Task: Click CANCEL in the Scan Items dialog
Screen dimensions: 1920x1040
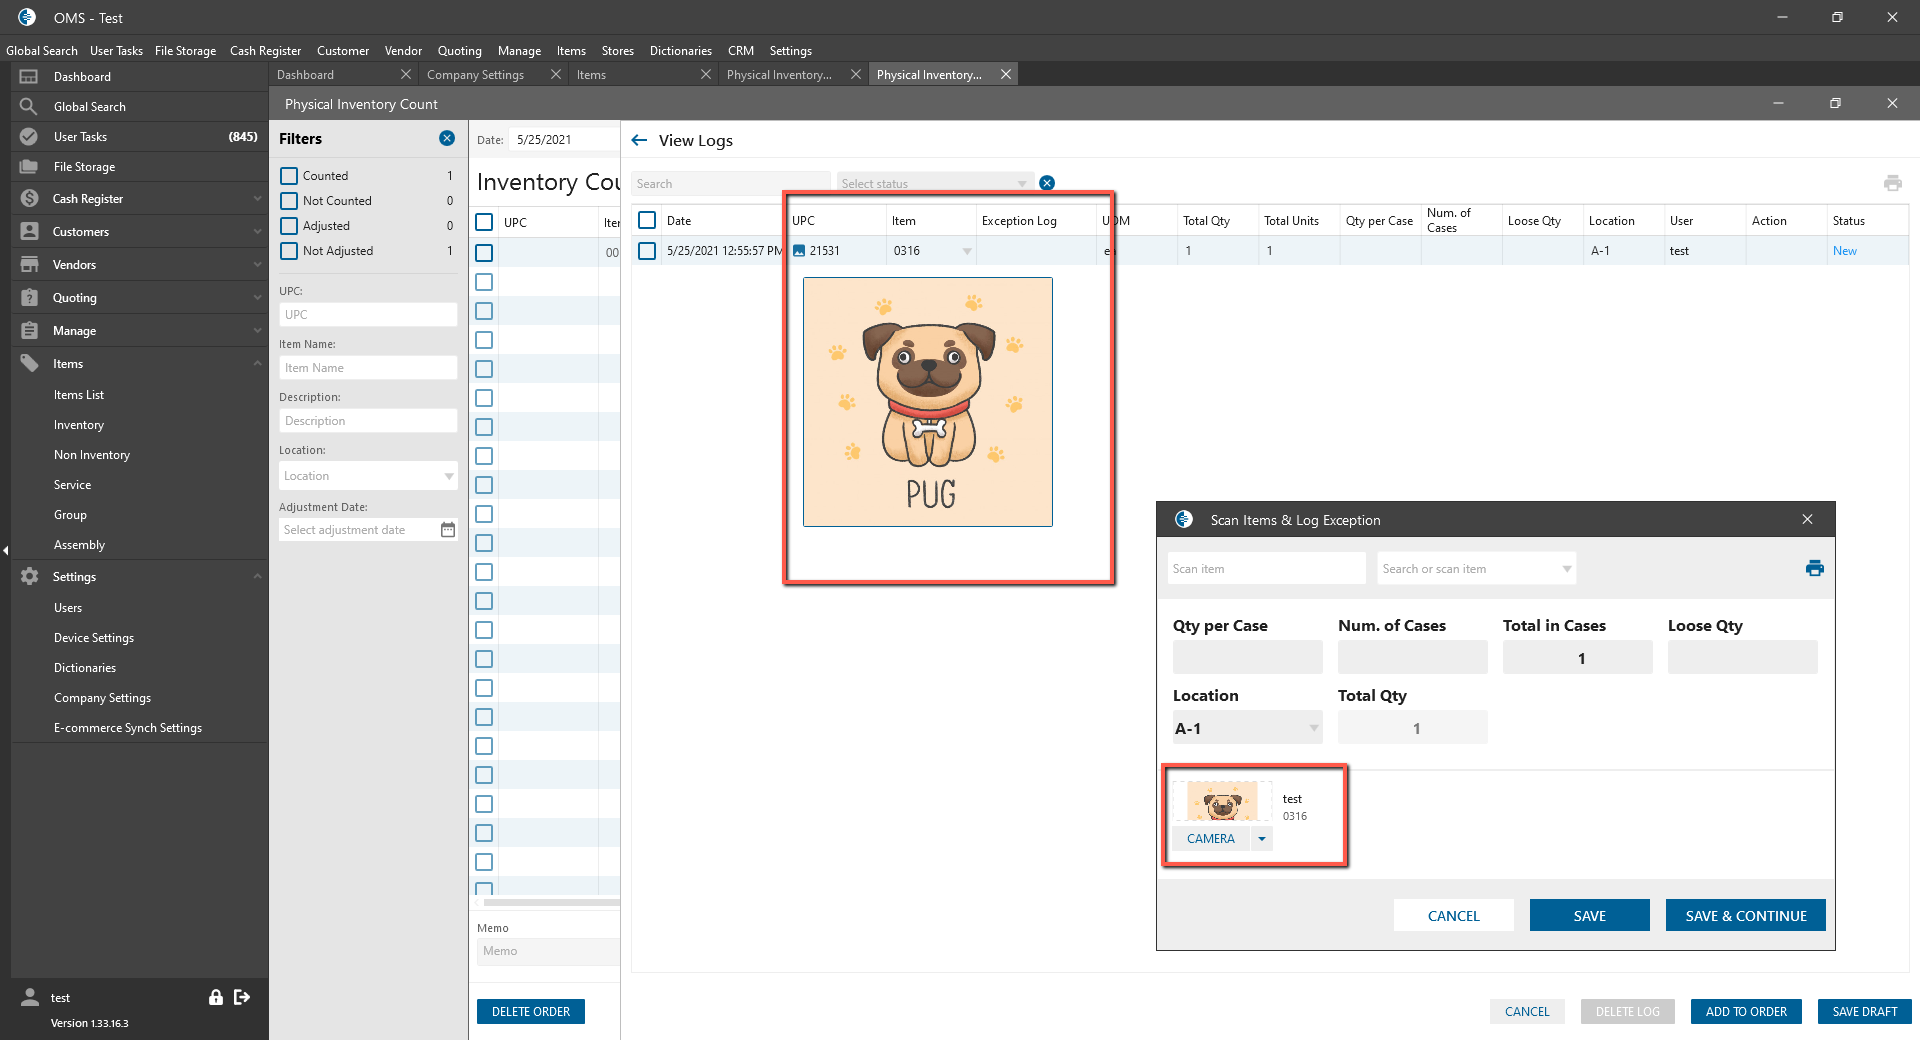Action: (x=1453, y=915)
